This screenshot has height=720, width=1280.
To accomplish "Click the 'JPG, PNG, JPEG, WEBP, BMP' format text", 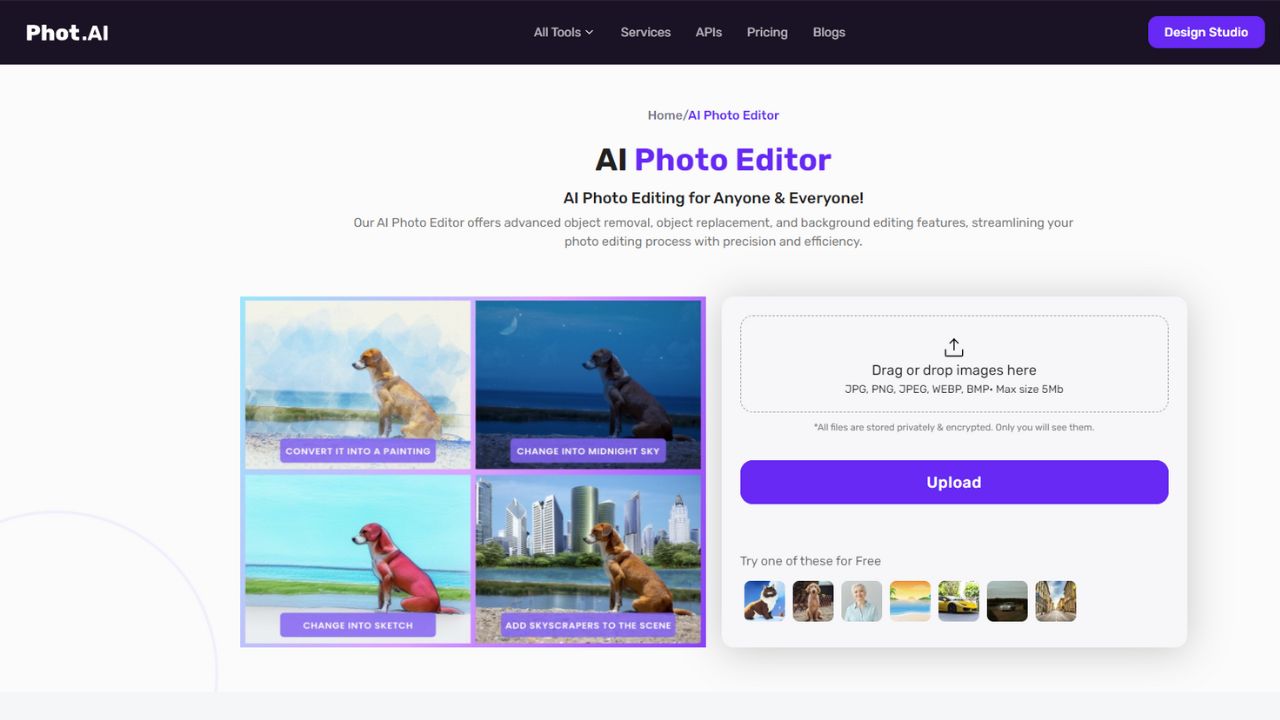I will [x=918, y=389].
